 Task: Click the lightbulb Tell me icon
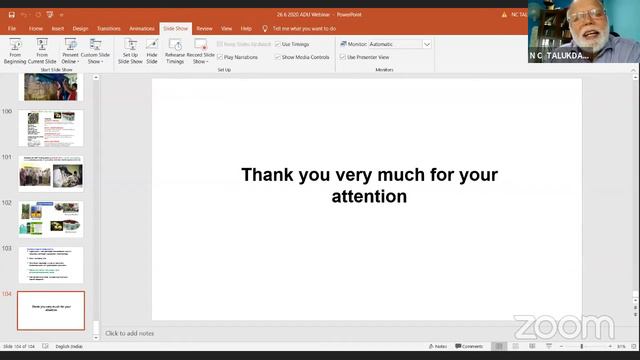tap(265, 29)
